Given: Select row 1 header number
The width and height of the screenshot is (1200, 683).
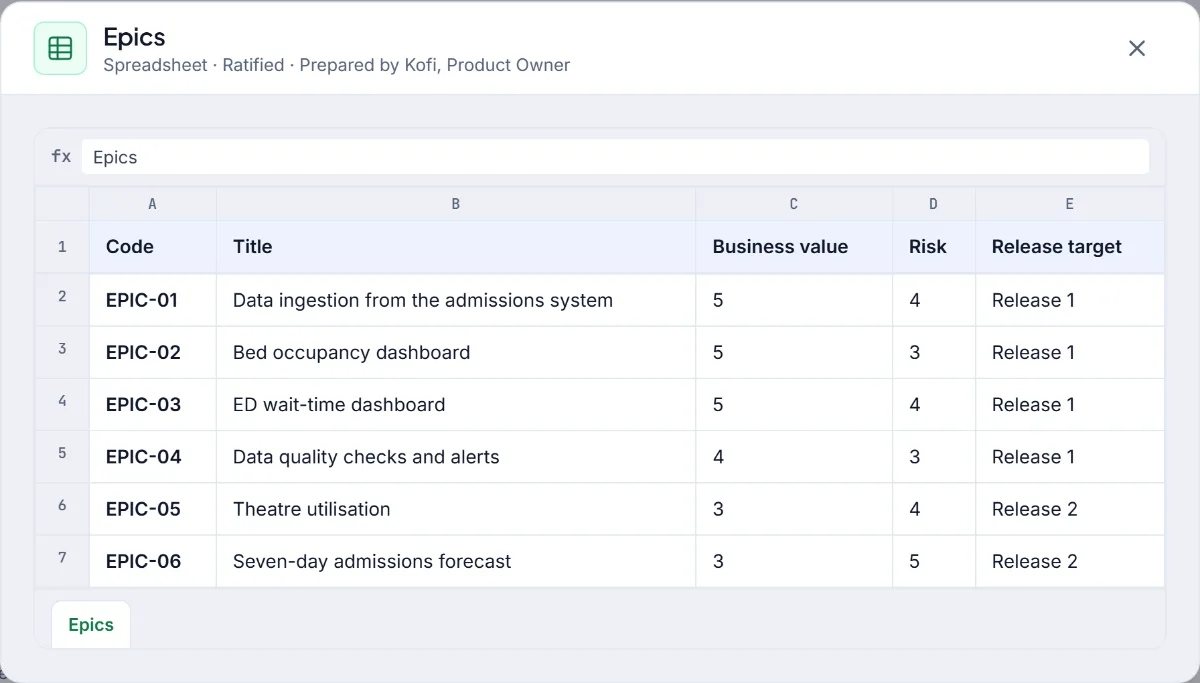Looking at the screenshot, I should tap(62, 247).
